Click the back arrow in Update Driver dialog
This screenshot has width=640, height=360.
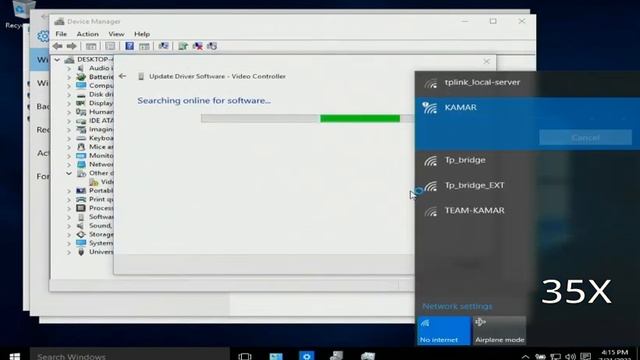[x=122, y=76]
